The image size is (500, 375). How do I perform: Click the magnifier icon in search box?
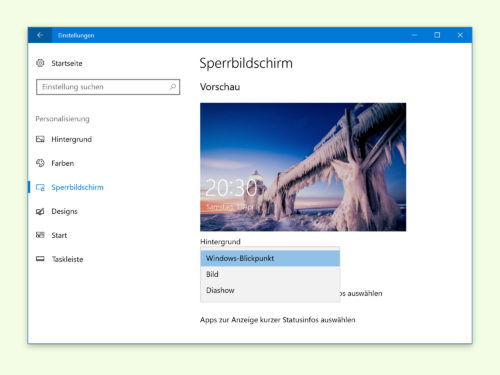click(x=173, y=87)
